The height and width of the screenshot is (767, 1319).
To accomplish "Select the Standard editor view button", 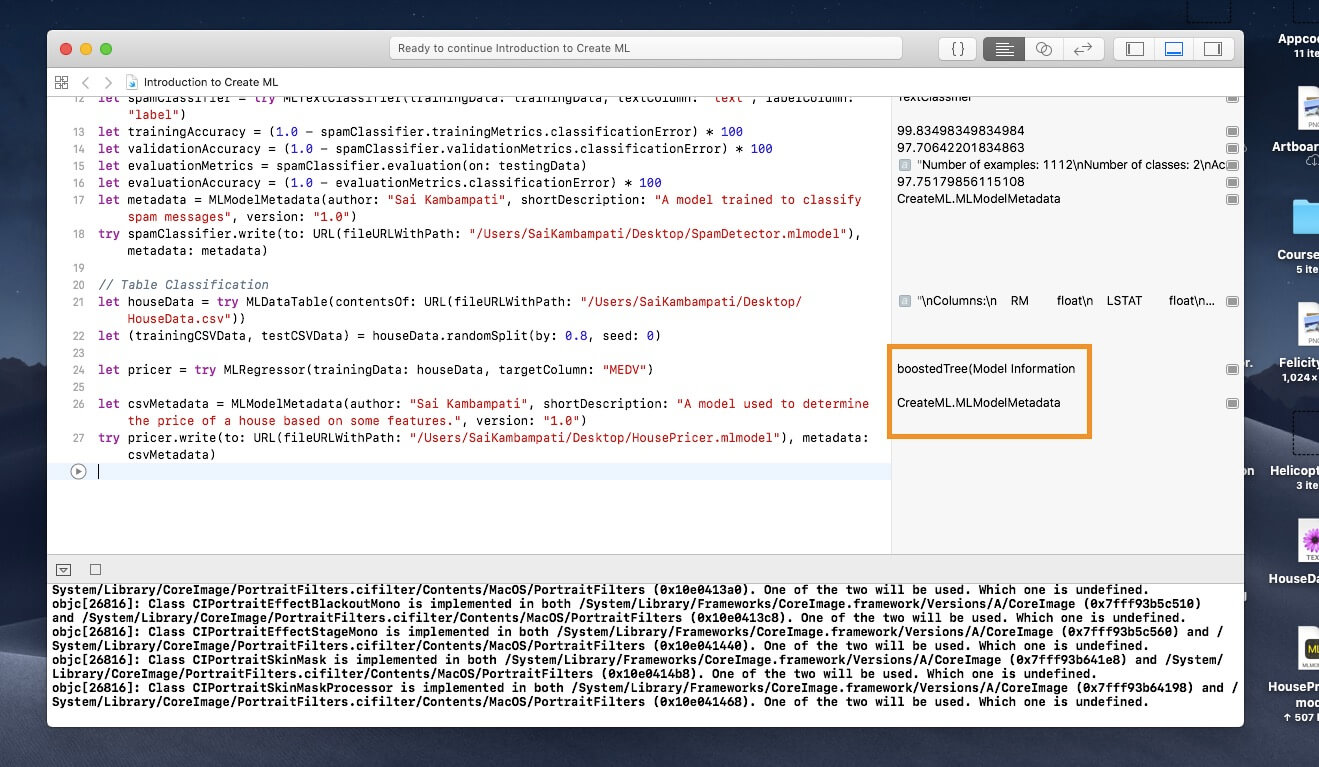I will [x=1003, y=49].
